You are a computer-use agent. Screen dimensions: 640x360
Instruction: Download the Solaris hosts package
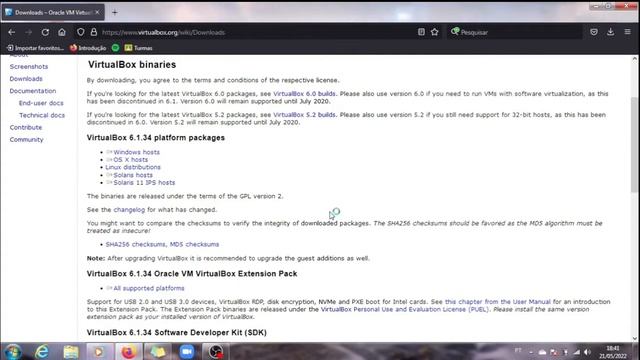[x=133, y=175]
